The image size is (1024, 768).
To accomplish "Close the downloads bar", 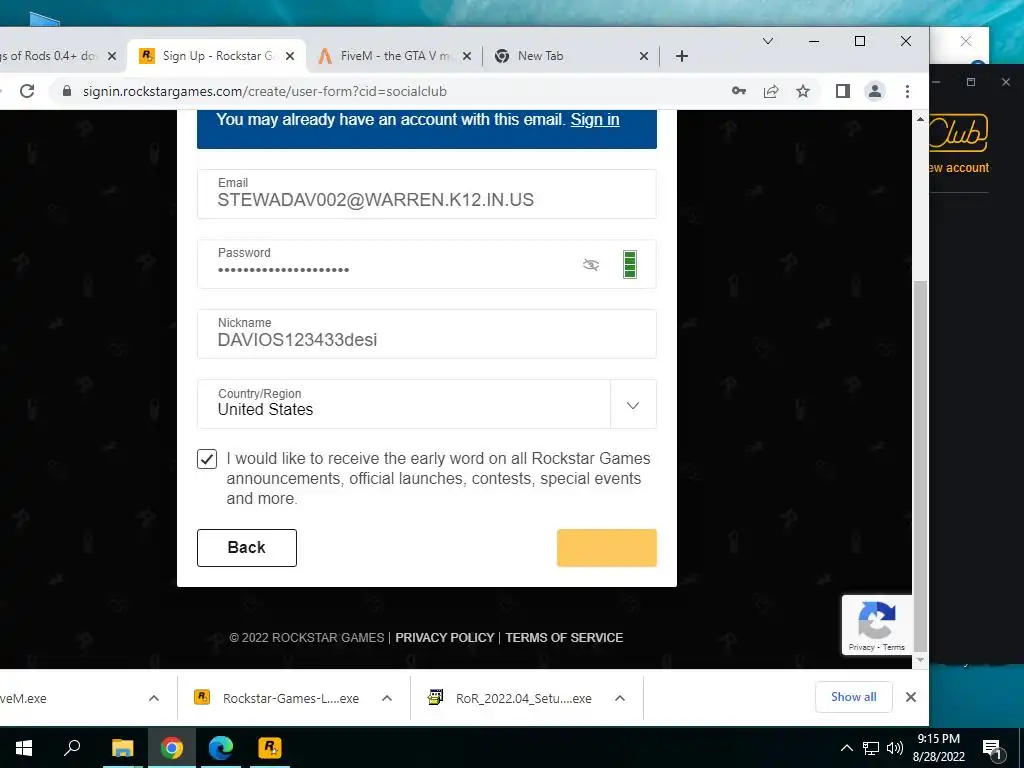I will pos(911,697).
